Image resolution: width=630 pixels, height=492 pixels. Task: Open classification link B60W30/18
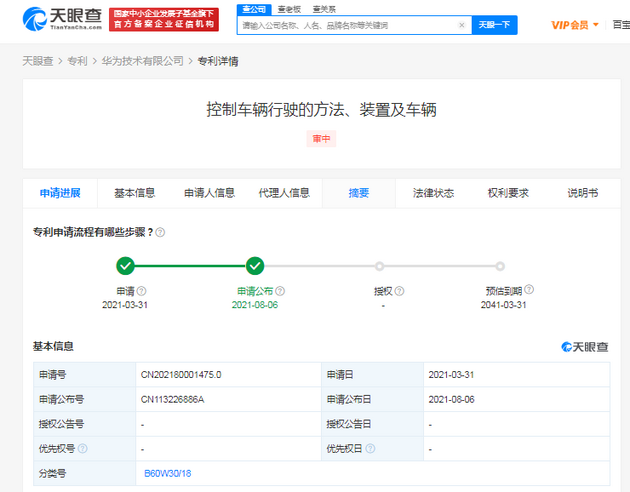pos(168,474)
